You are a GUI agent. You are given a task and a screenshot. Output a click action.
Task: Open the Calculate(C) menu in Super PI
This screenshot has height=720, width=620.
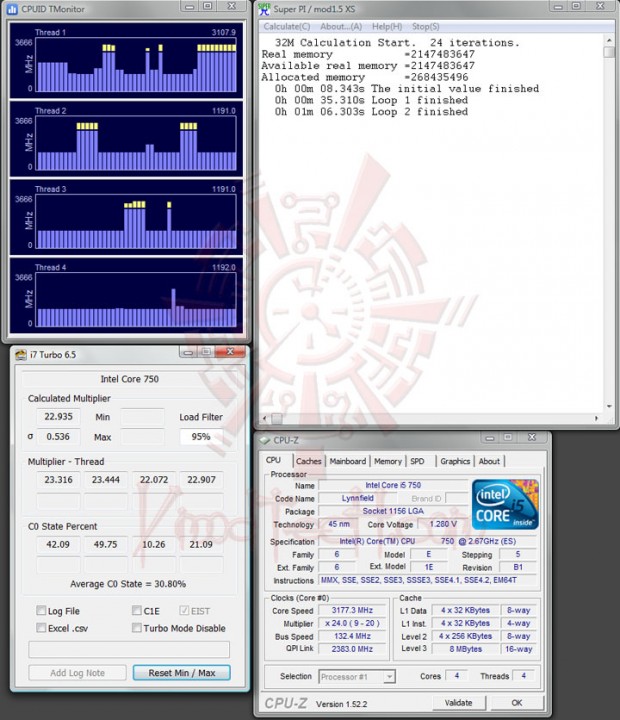coord(287,27)
